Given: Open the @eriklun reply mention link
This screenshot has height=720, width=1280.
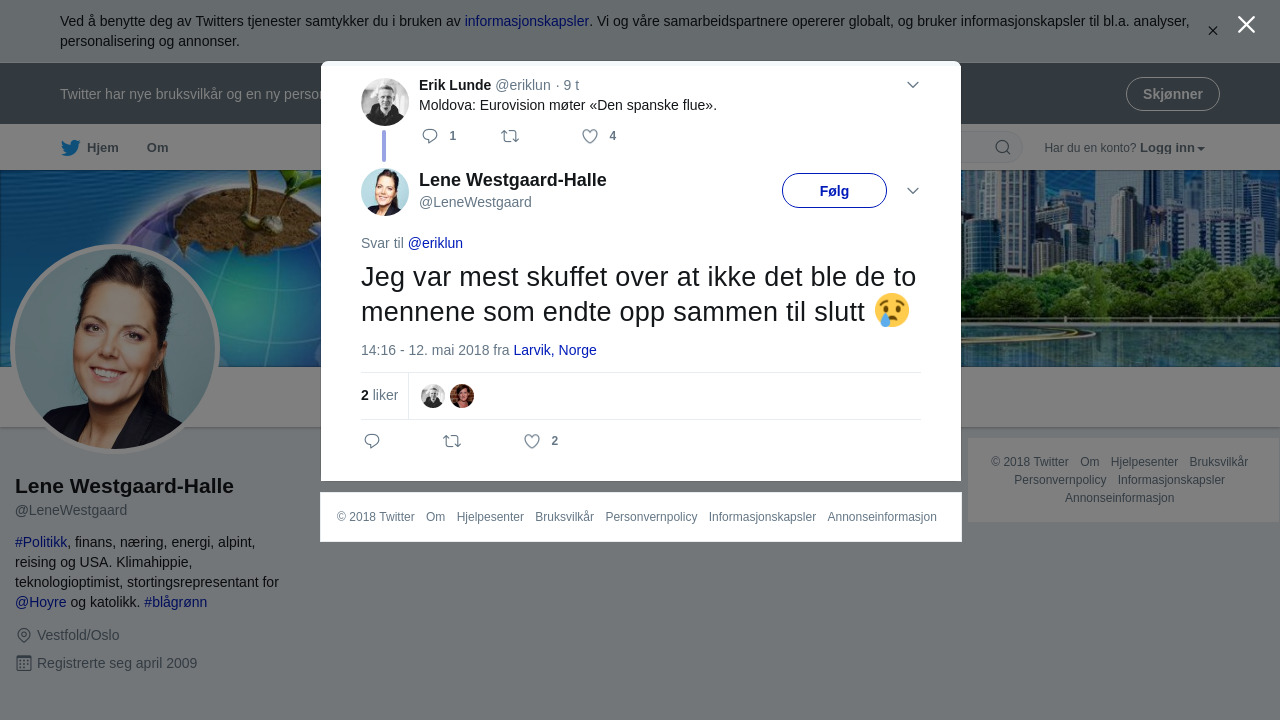Looking at the screenshot, I should click(x=435, y=243).
